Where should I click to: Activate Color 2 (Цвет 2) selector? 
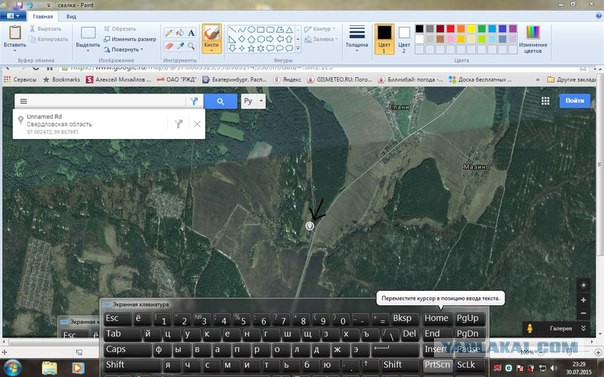click(404, 39)
